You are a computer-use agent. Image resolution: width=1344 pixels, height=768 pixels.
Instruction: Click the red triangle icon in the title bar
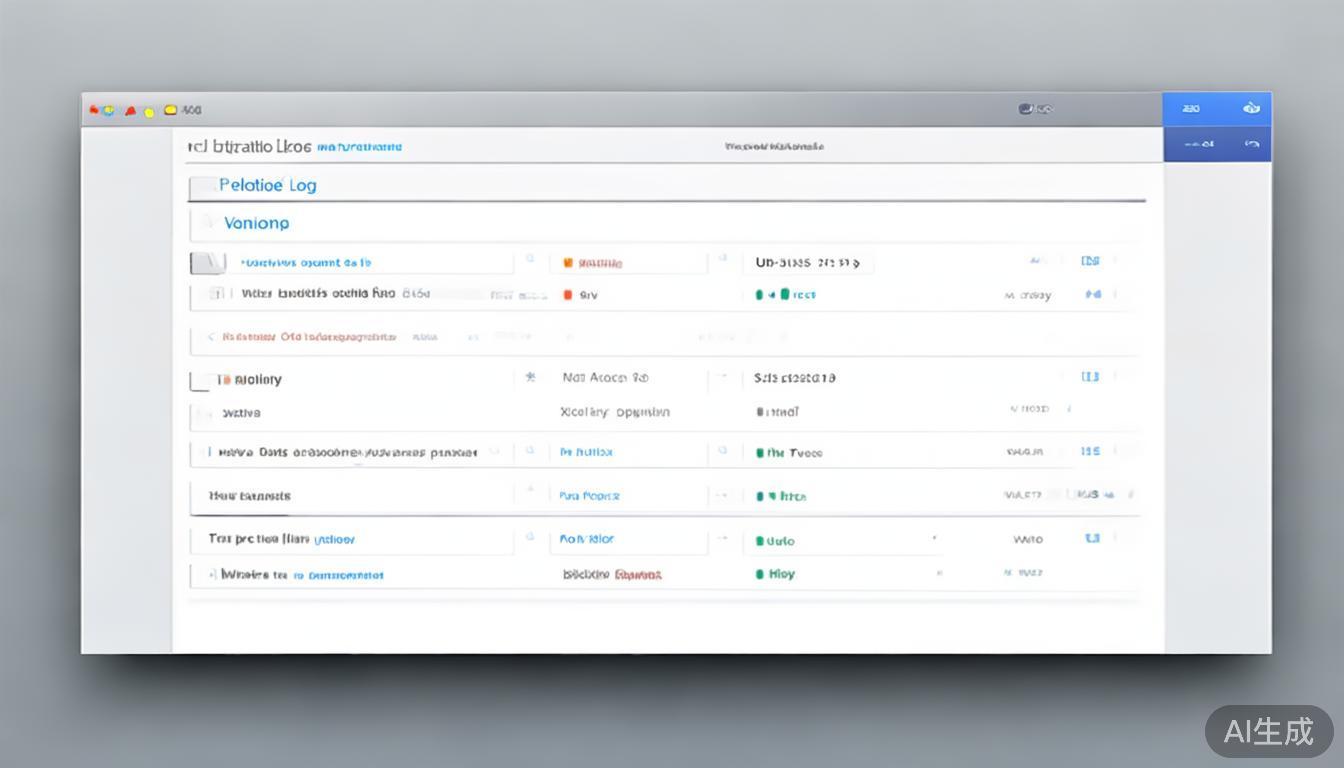click(x=130, y=110)
